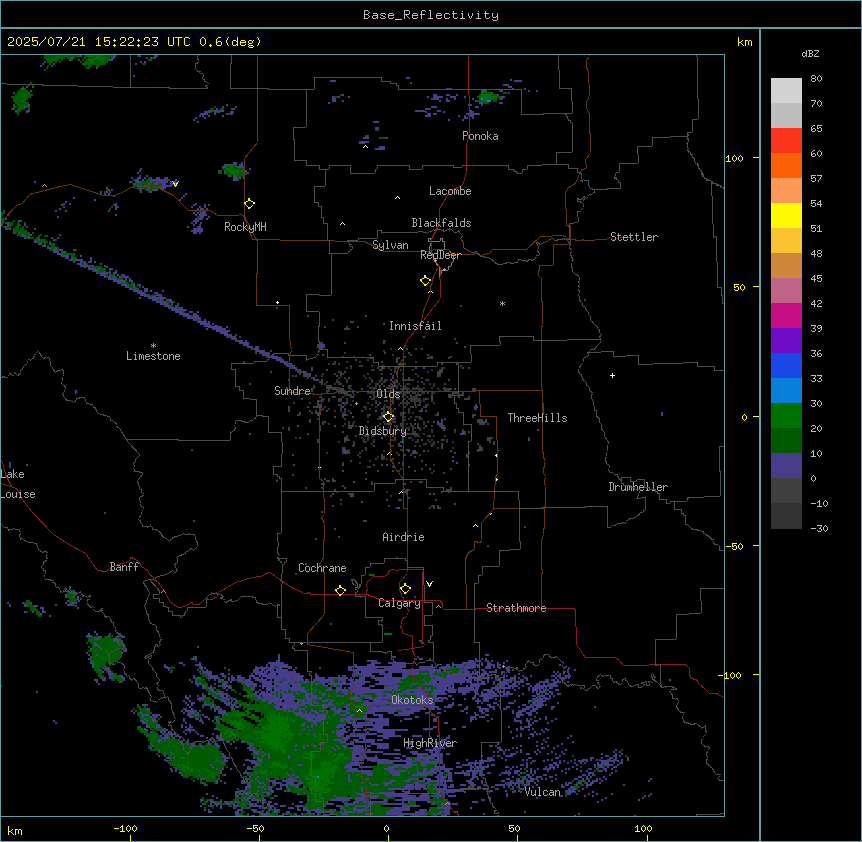
Task: Click the red swatch between 65 and 60
Action: 786,141
